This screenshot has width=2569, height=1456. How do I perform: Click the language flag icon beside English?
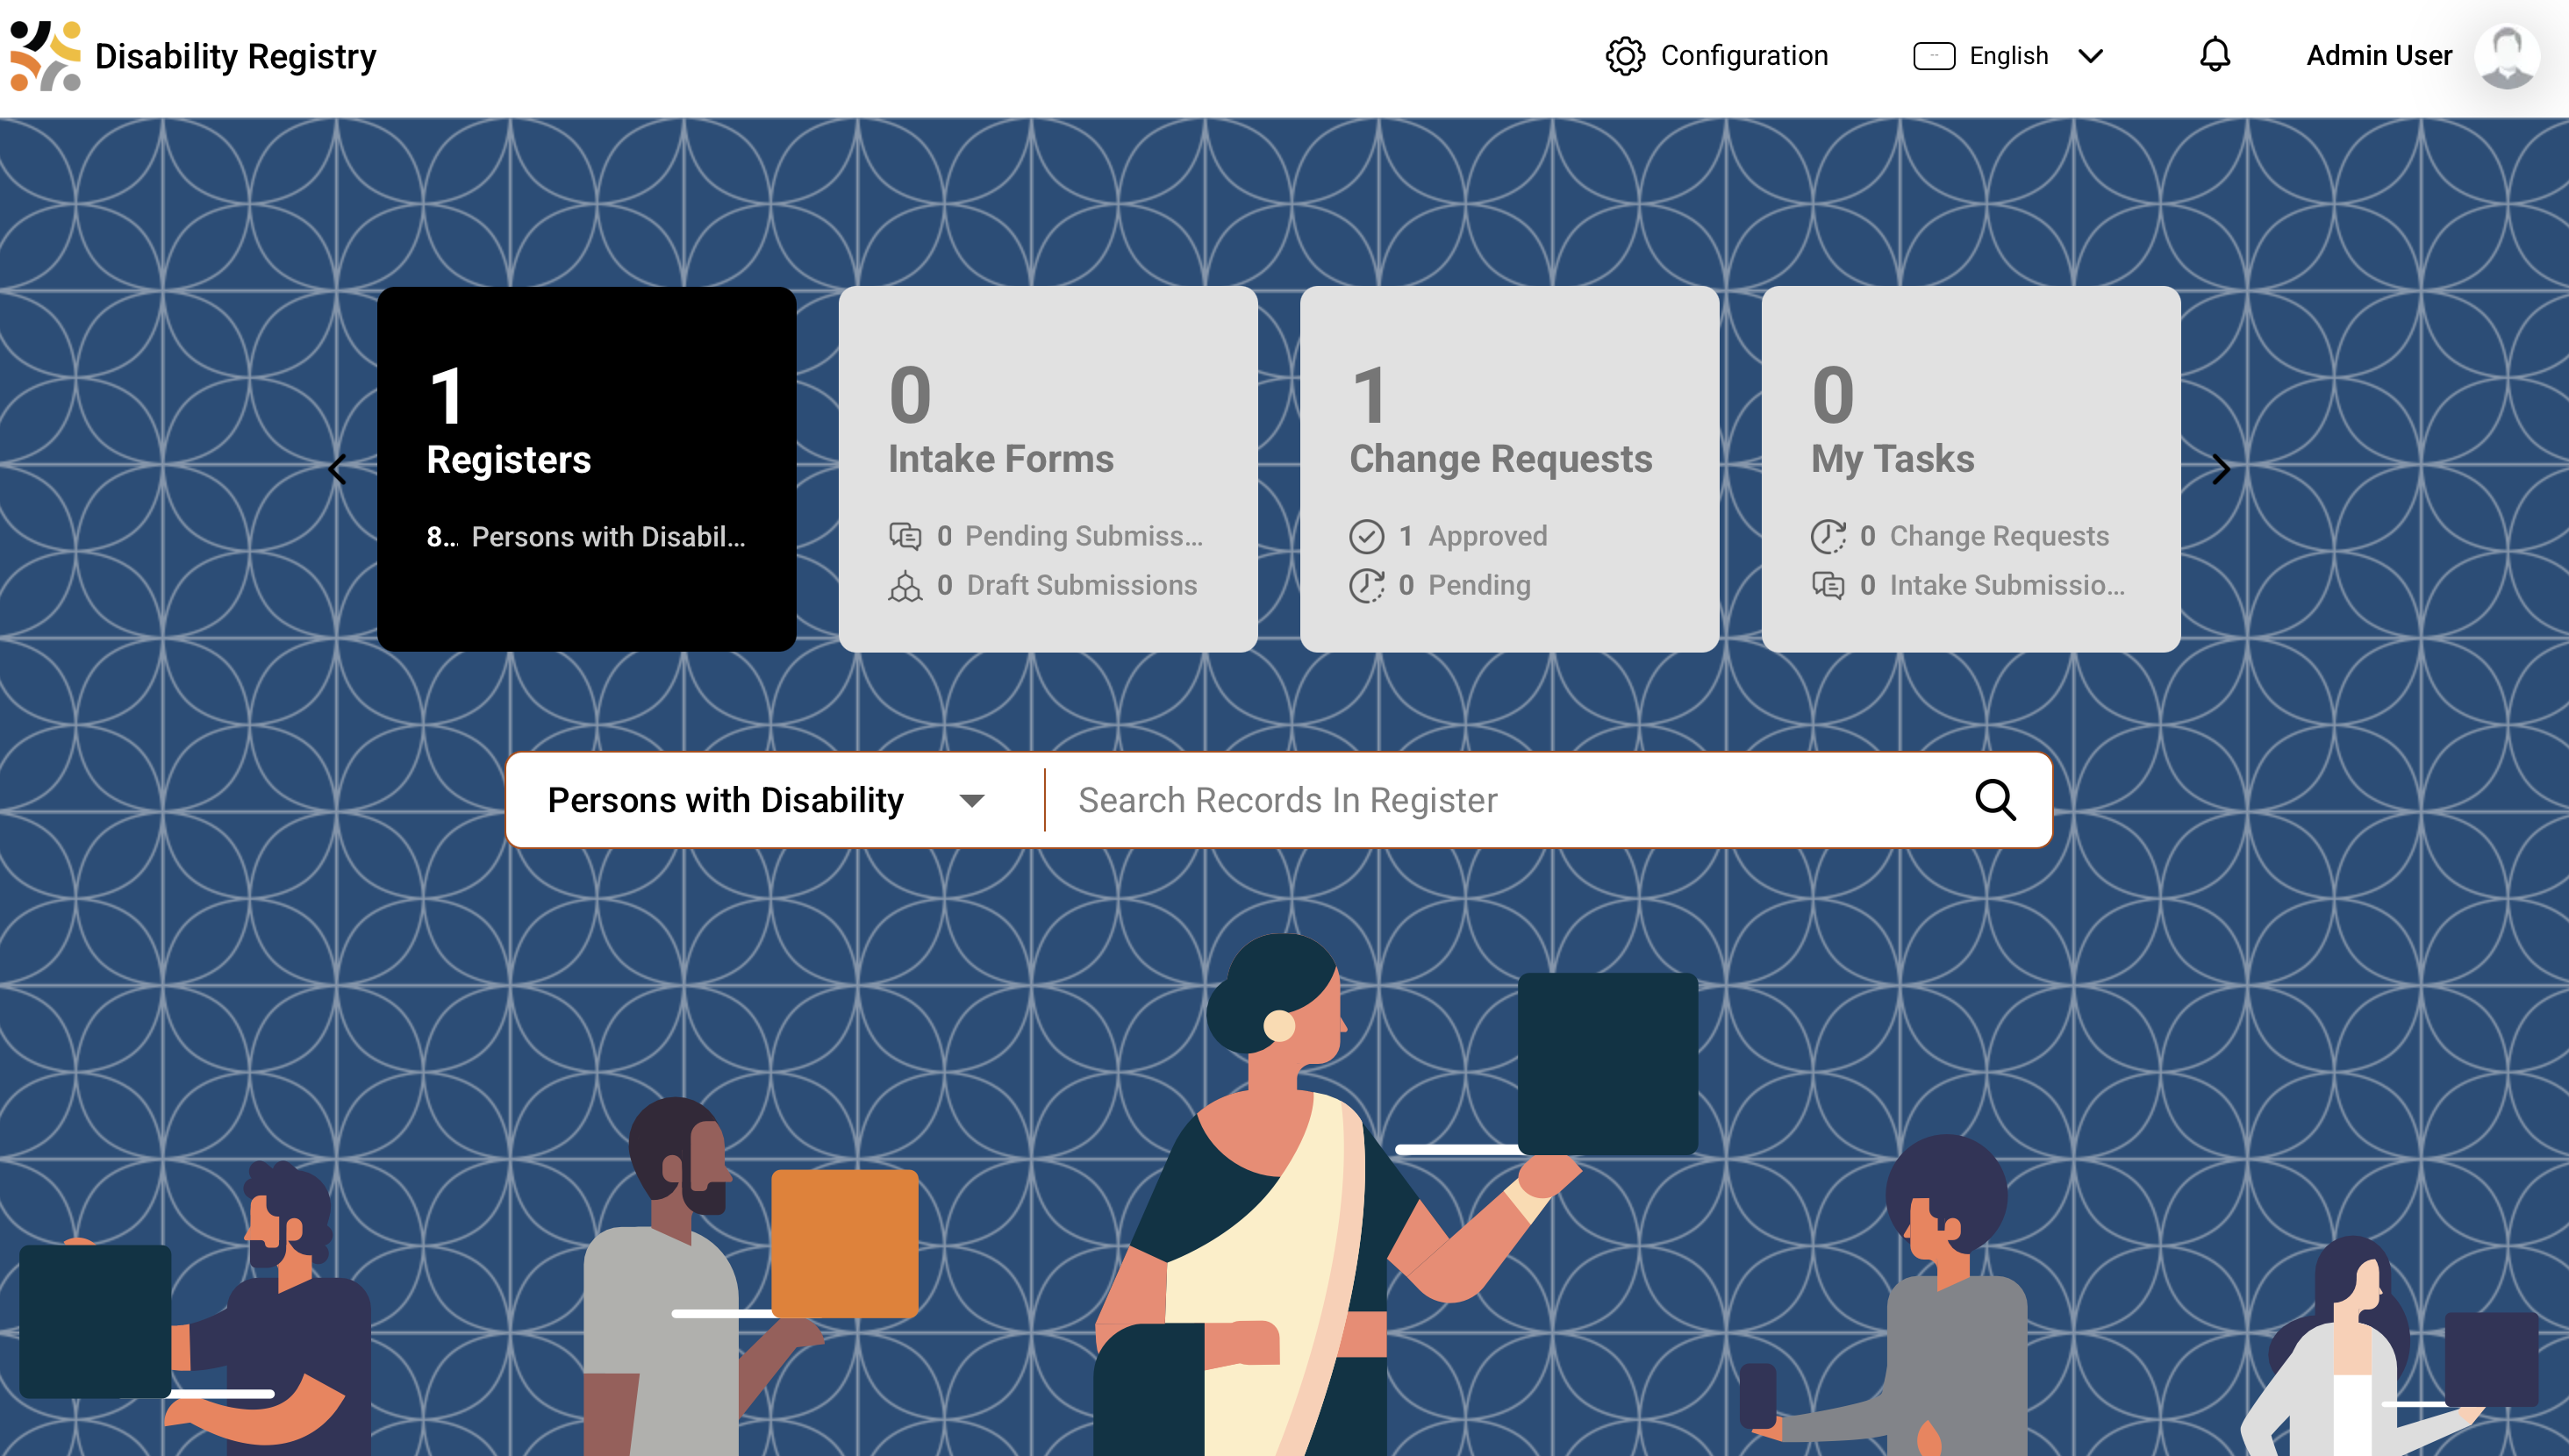(x=1934, y=56)
